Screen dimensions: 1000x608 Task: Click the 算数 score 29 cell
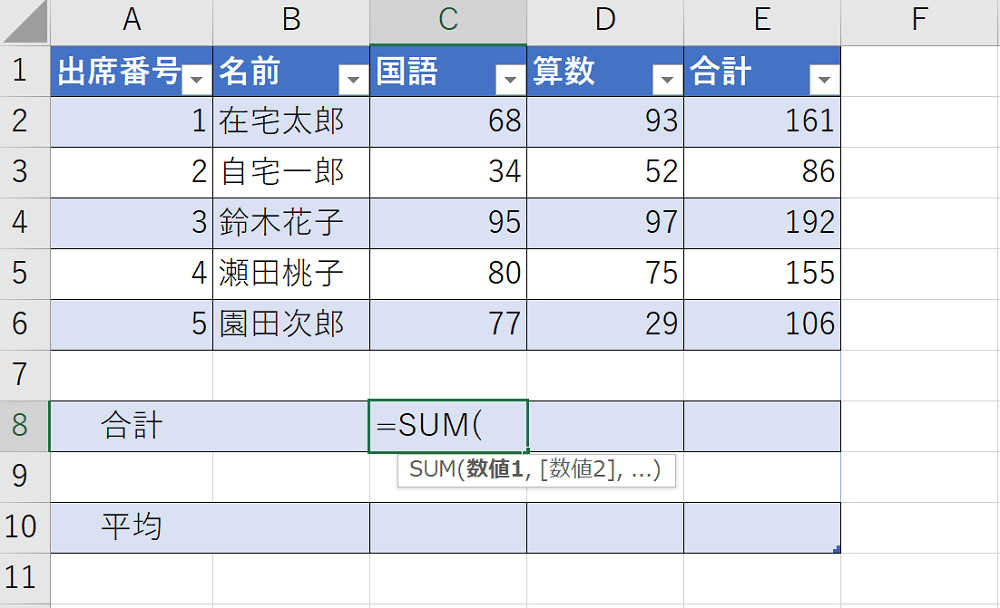tap(605, 324)
